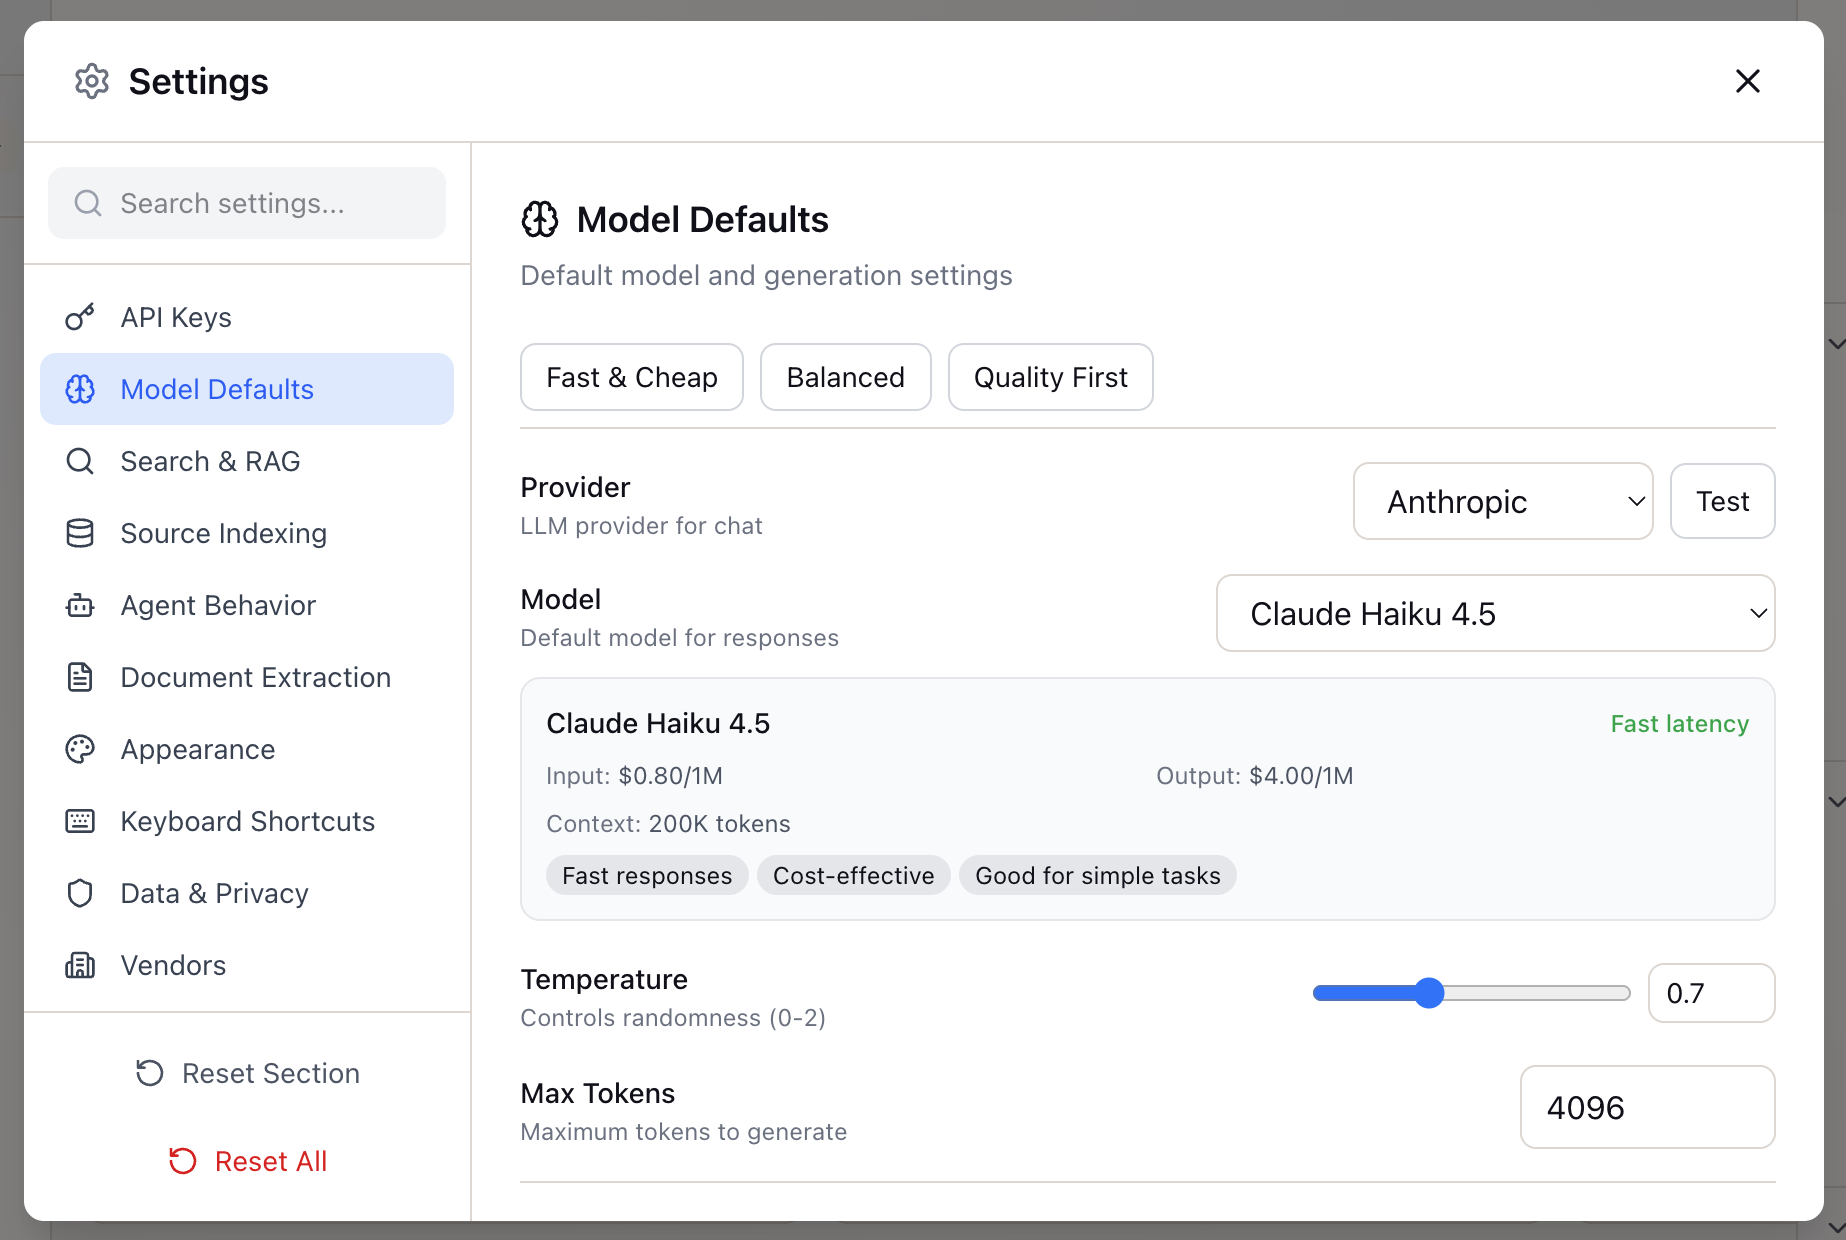Select the Fast & Cheap preset

631,377
